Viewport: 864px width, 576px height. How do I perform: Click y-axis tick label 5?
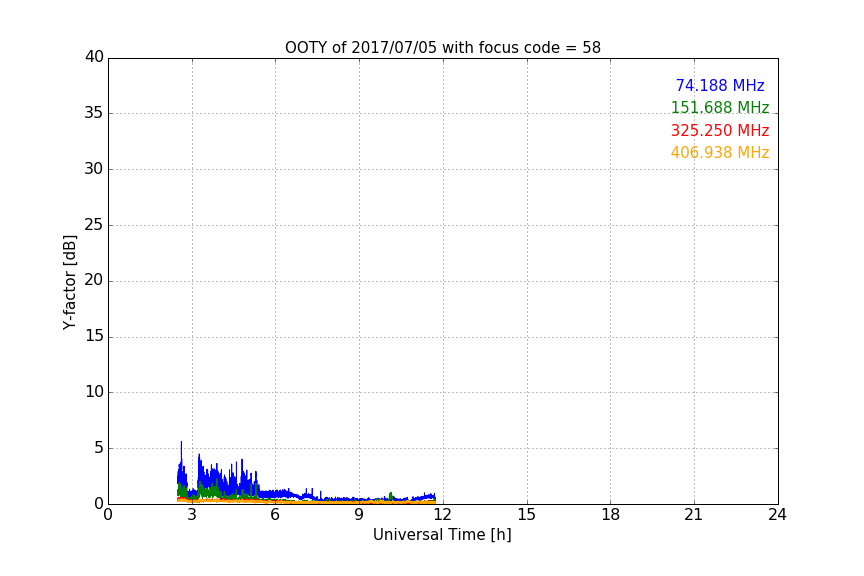(99, 448)
